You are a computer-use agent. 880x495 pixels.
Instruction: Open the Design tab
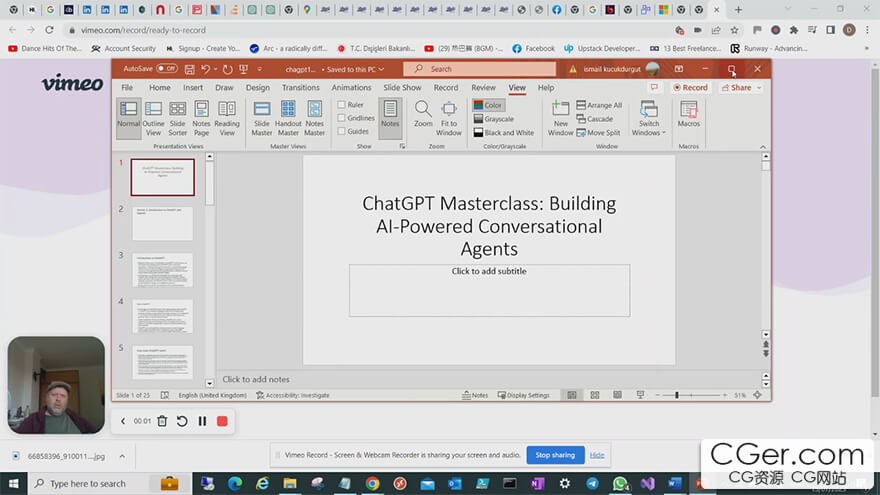coord(258,88)
